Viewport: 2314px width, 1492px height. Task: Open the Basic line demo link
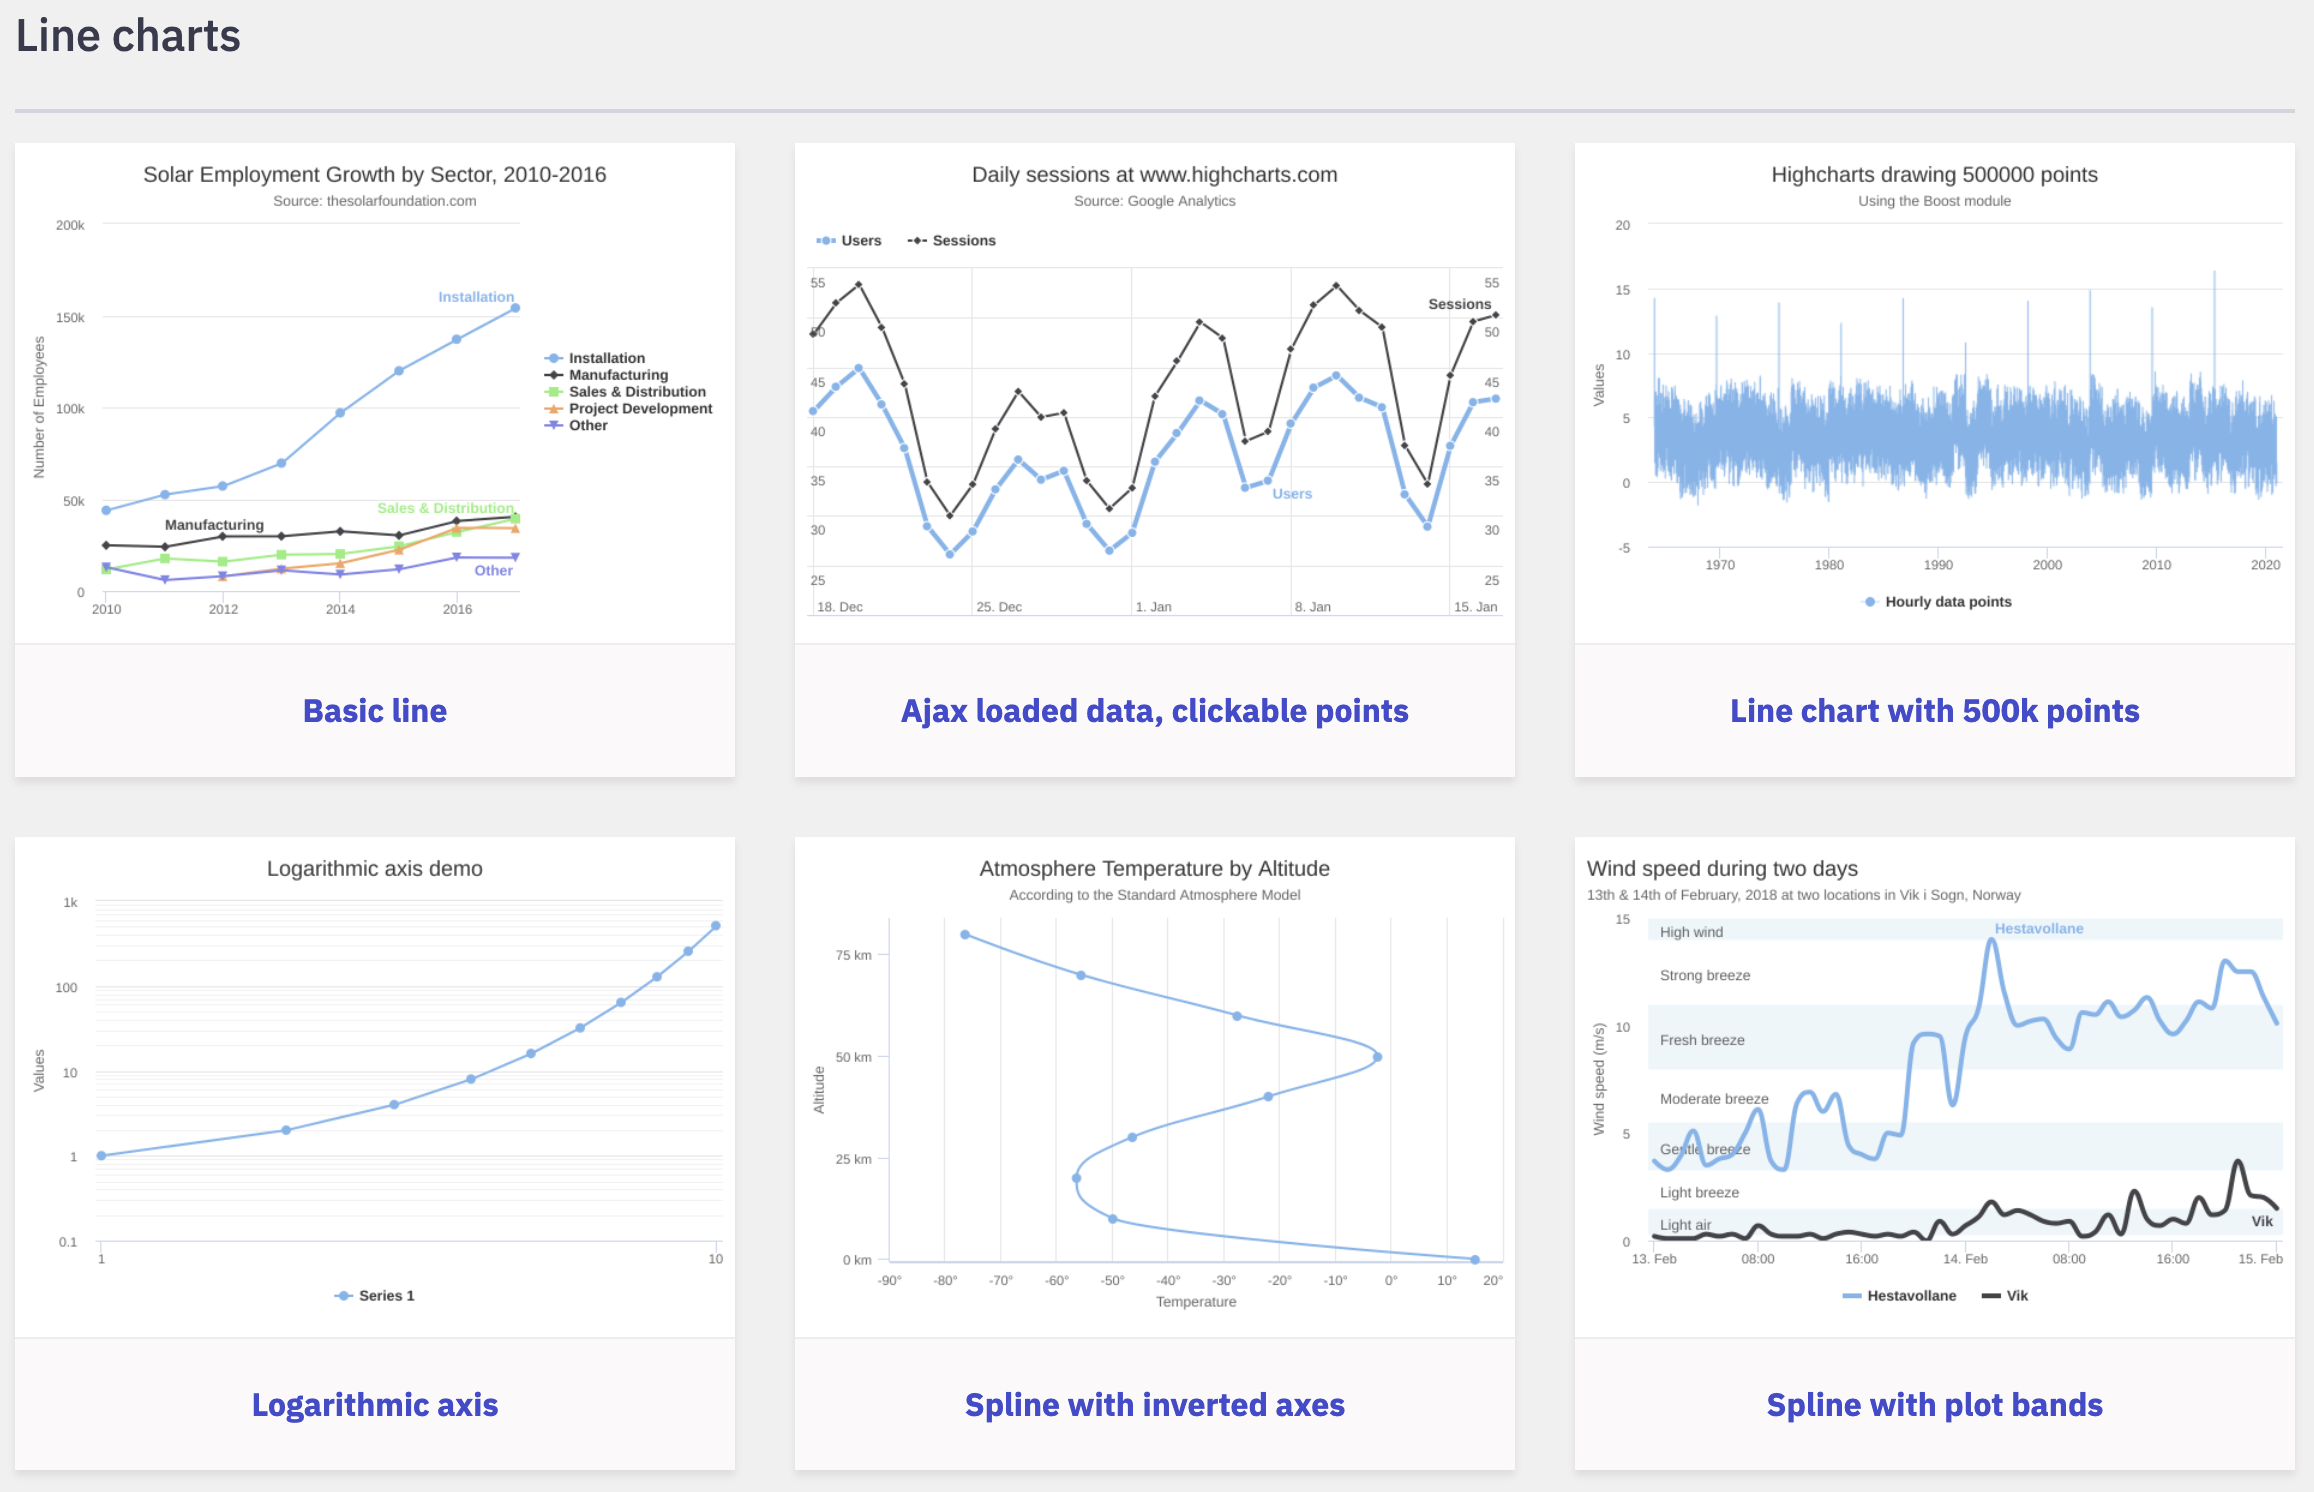(x=375, y=711)
